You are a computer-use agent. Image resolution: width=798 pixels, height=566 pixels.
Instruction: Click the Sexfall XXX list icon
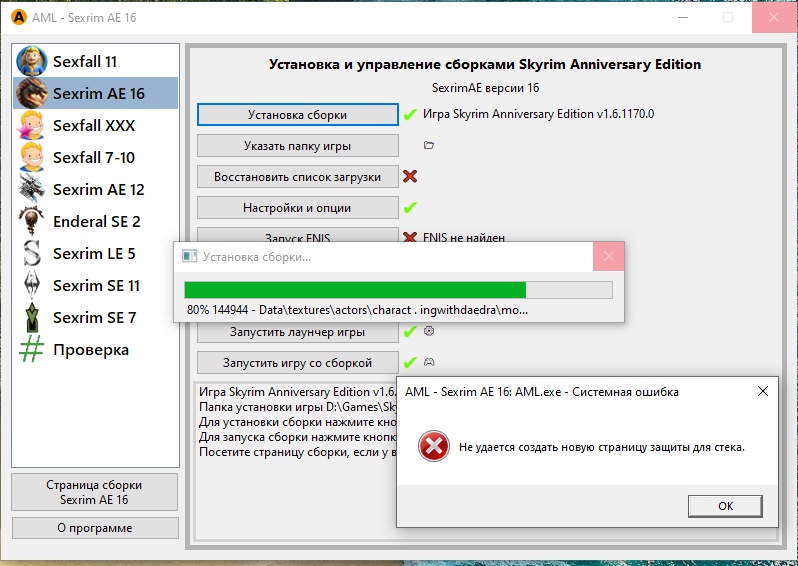coord(32,126)
